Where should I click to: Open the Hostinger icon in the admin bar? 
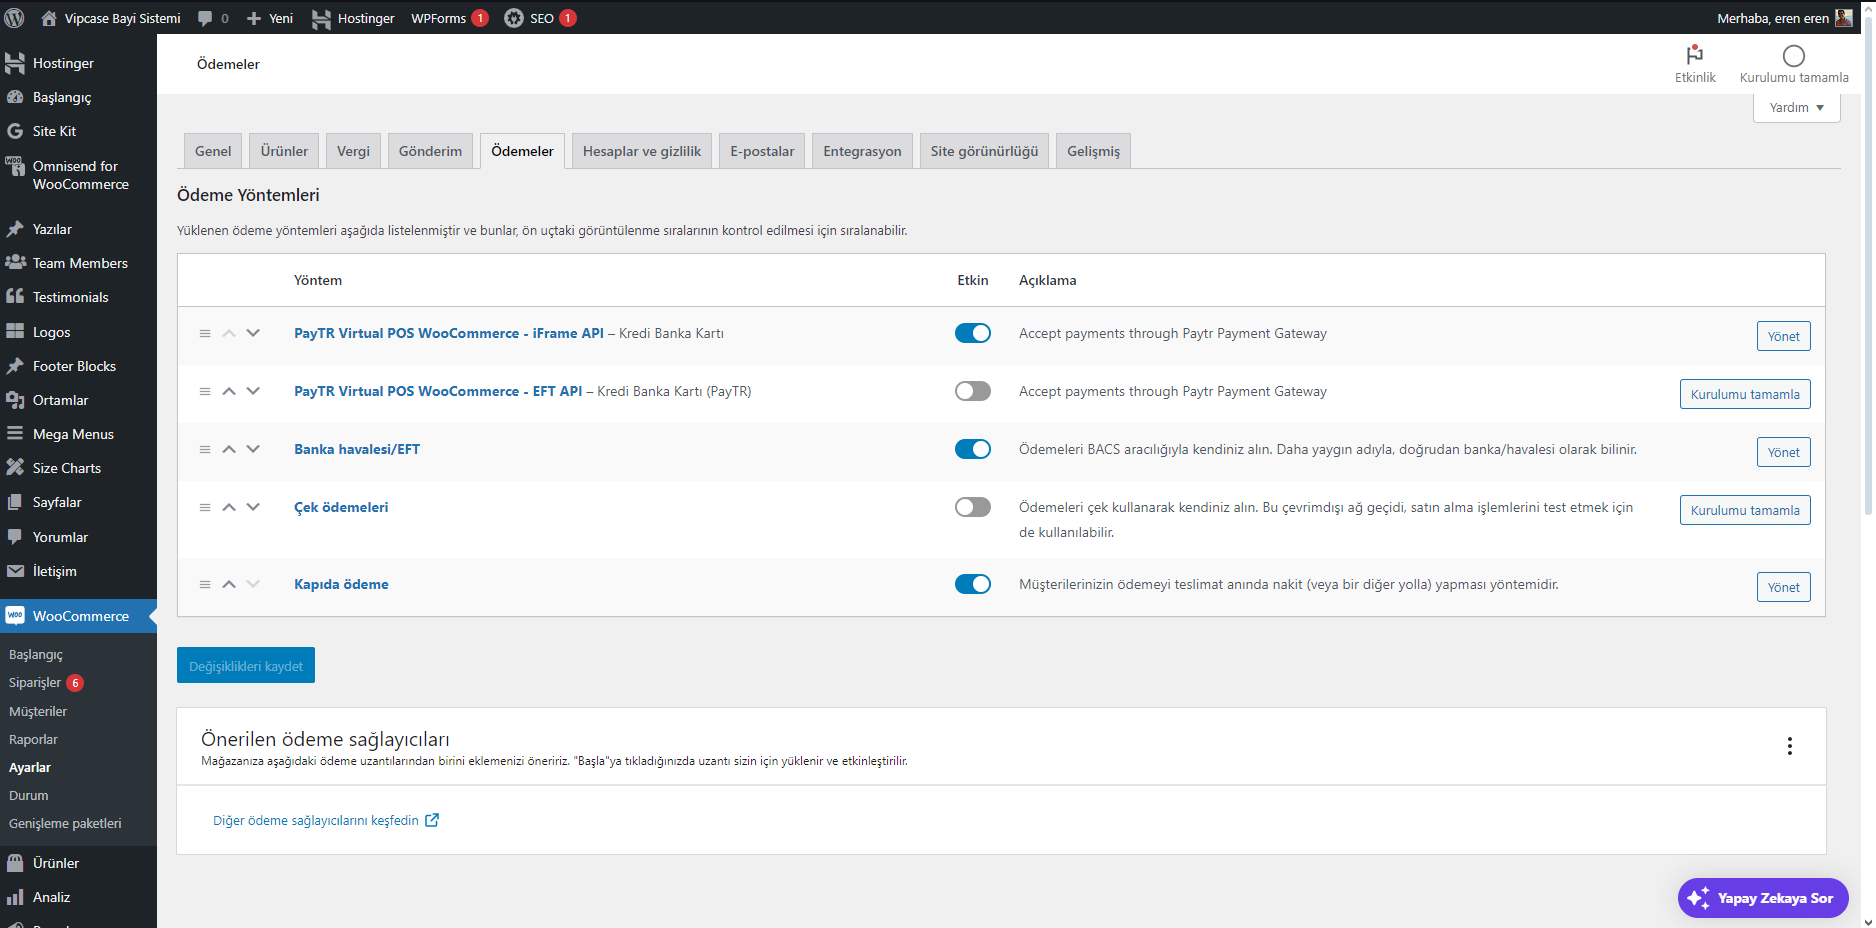point(321,18)
